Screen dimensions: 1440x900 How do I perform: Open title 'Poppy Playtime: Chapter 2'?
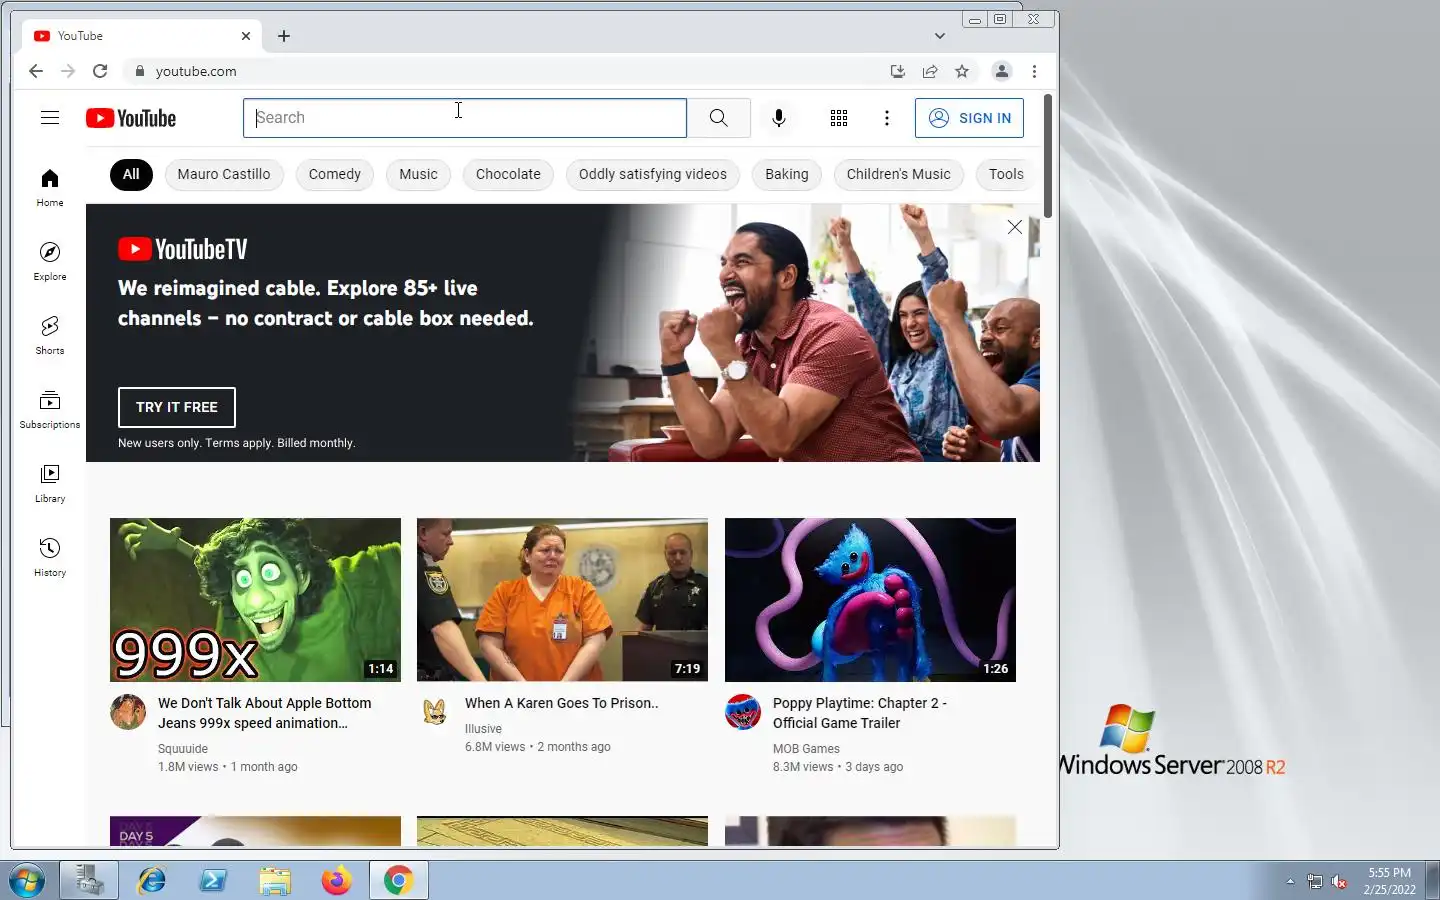[x=860, y=713]
